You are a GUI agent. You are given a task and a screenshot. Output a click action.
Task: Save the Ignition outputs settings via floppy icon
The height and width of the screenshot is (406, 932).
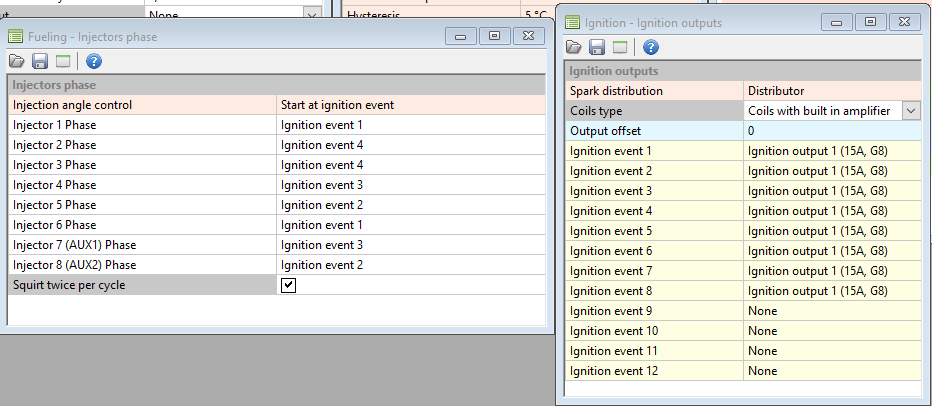coord(597,47)
